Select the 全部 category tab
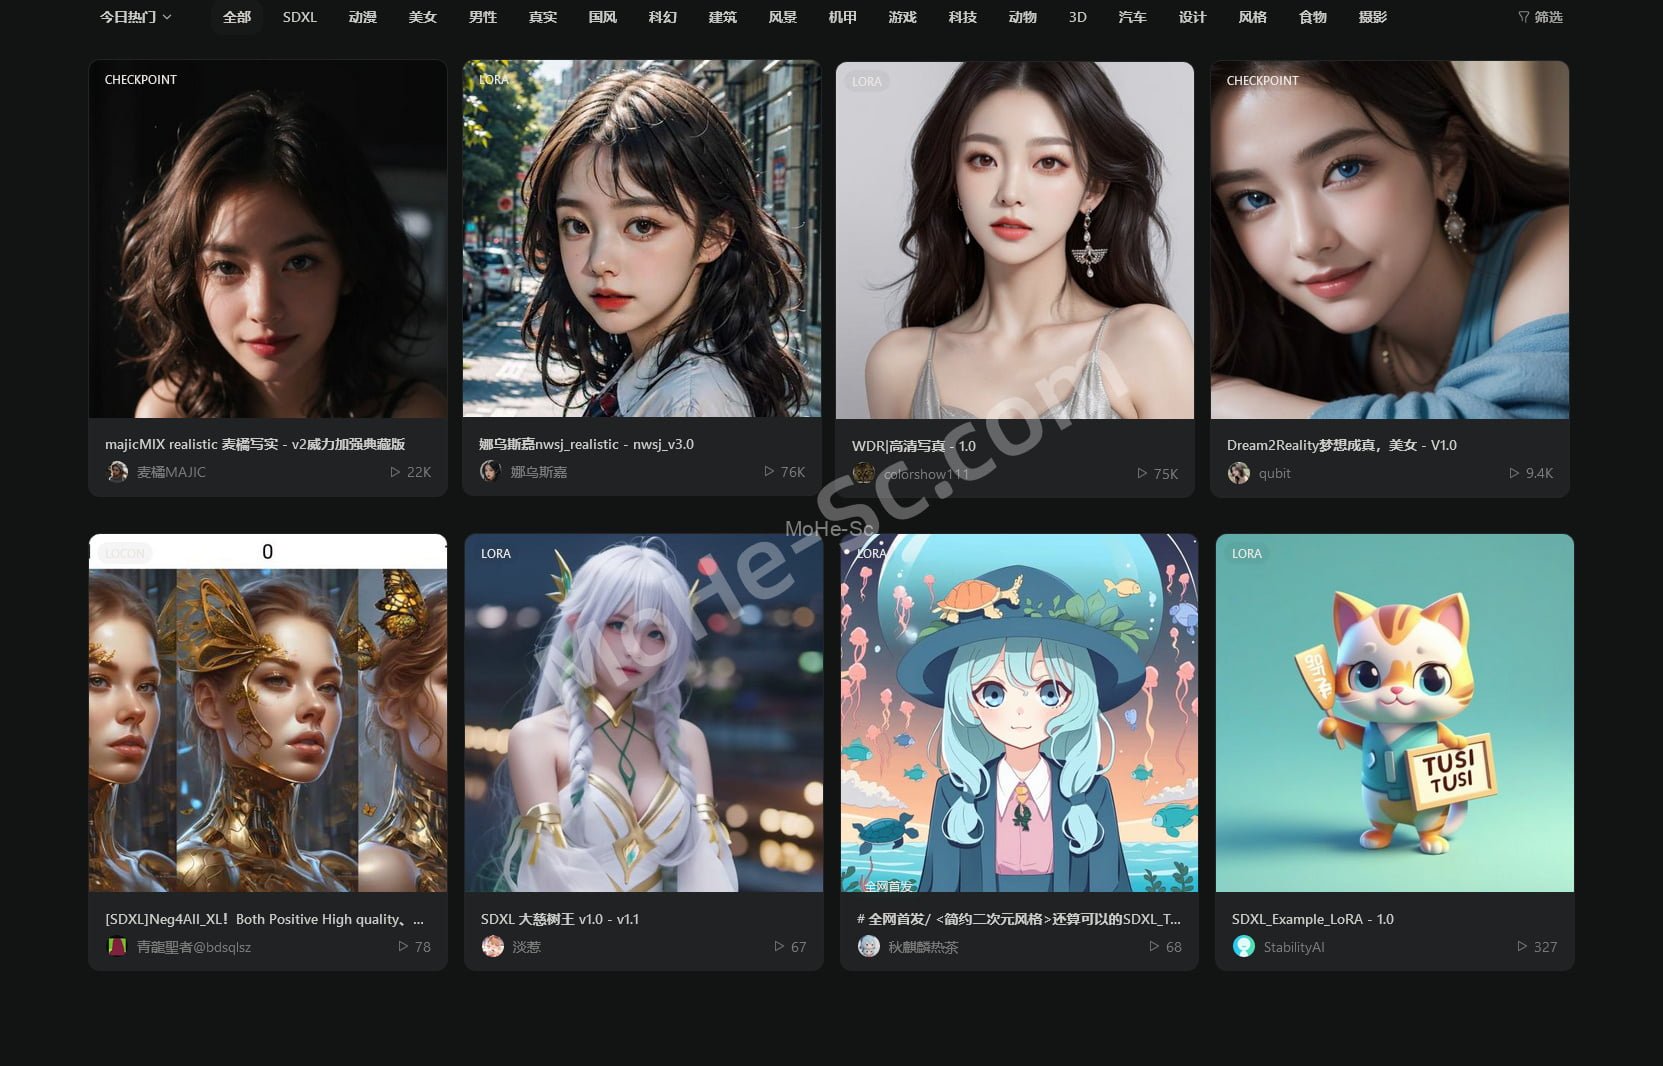The height and width of the screenshot is (1066, 1663). 237,17
